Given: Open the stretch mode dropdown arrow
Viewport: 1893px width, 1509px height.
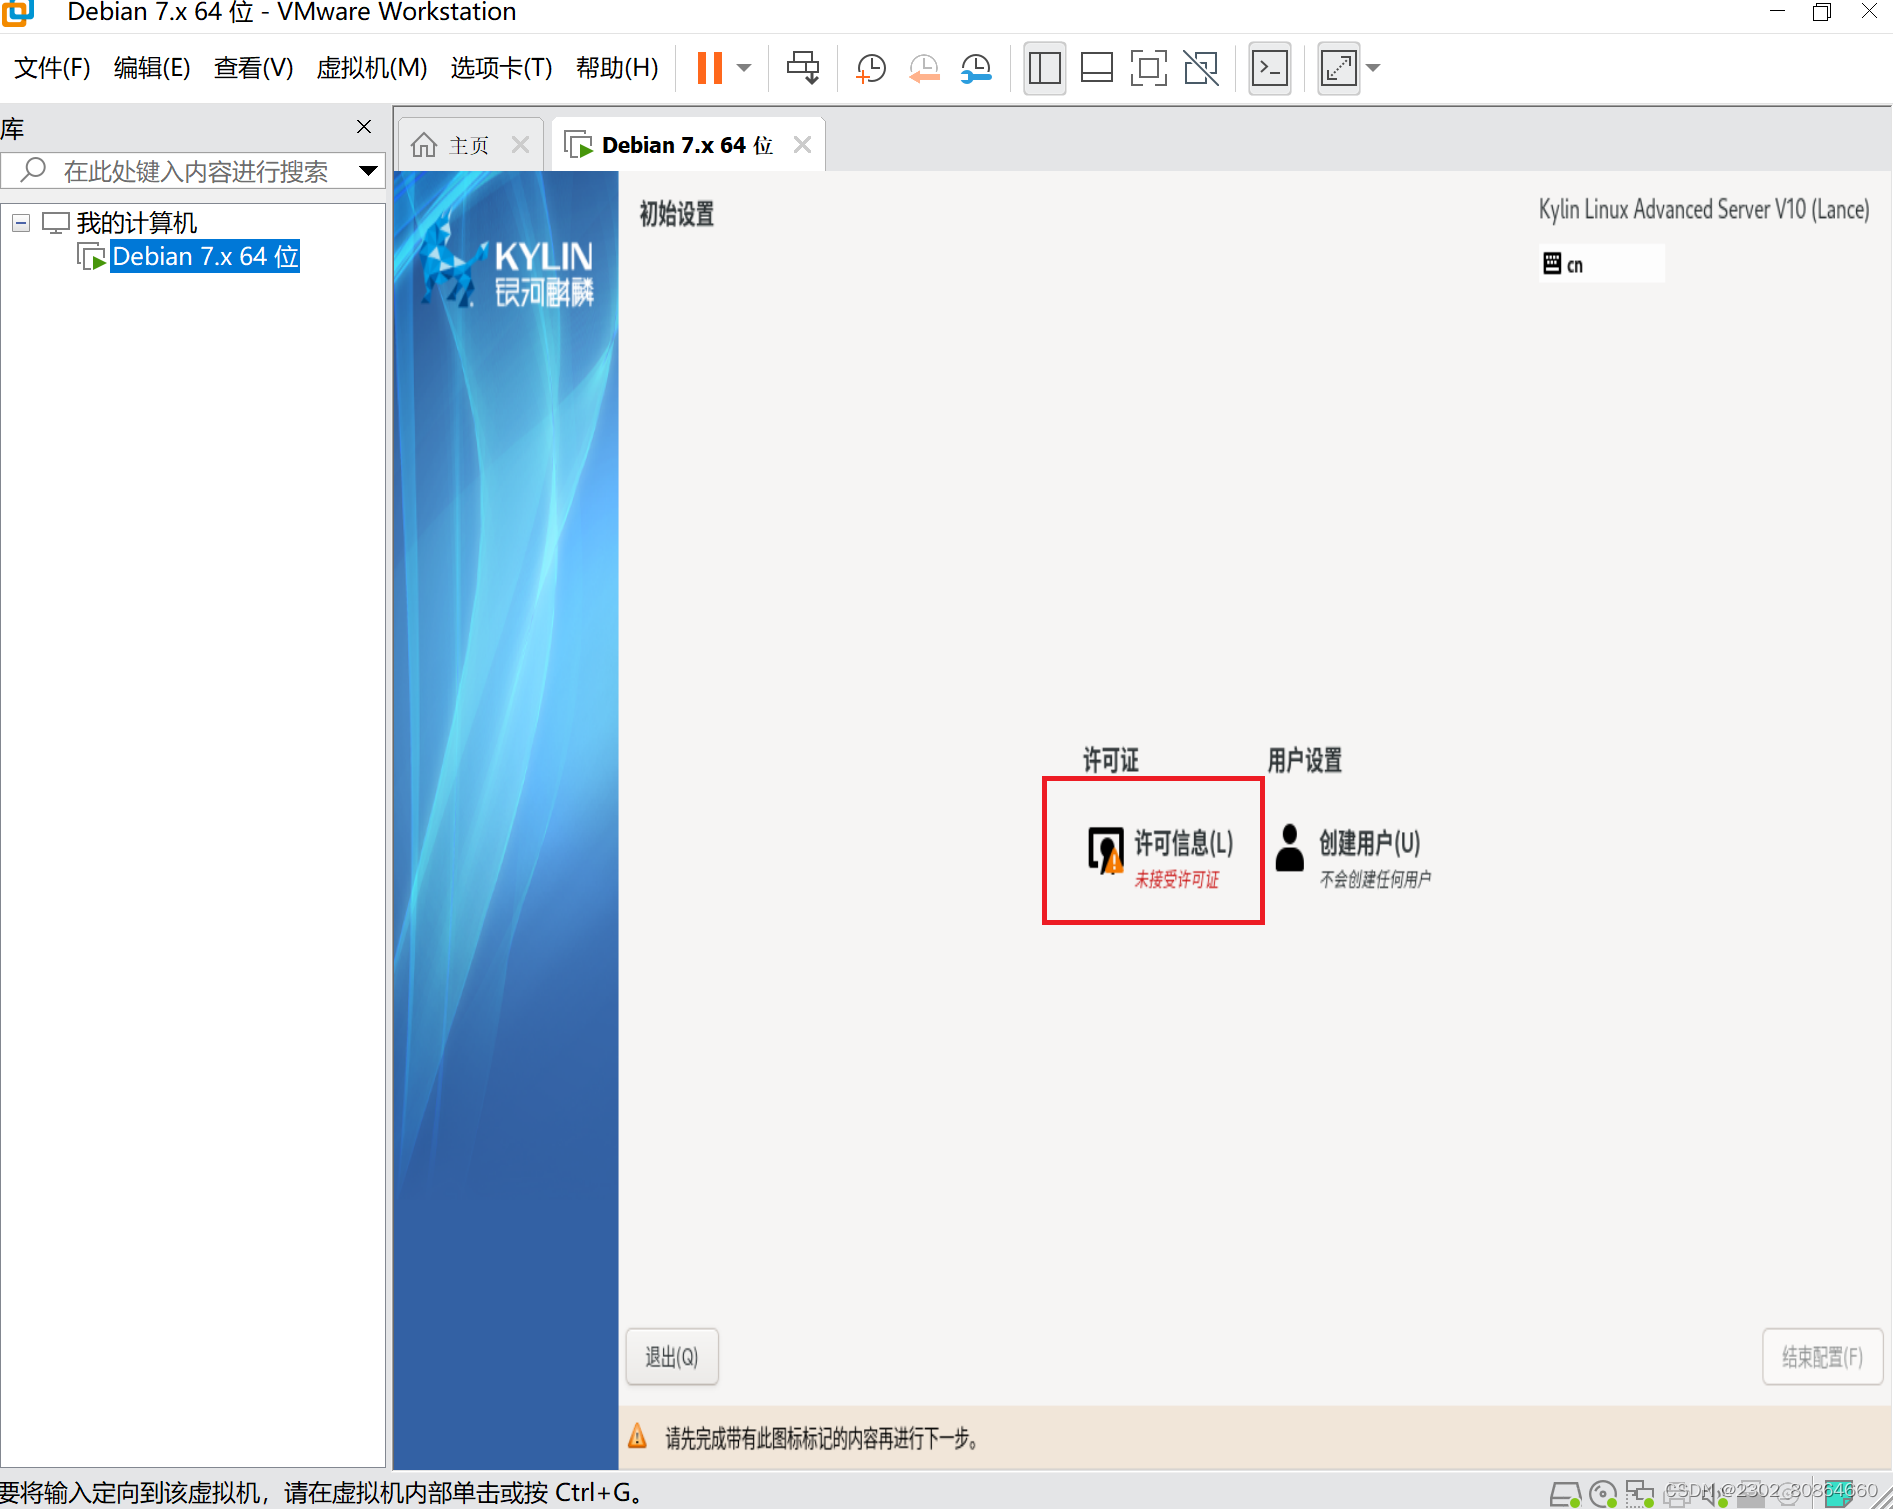Looking at the screenshot, I should tap(1374, 68).
